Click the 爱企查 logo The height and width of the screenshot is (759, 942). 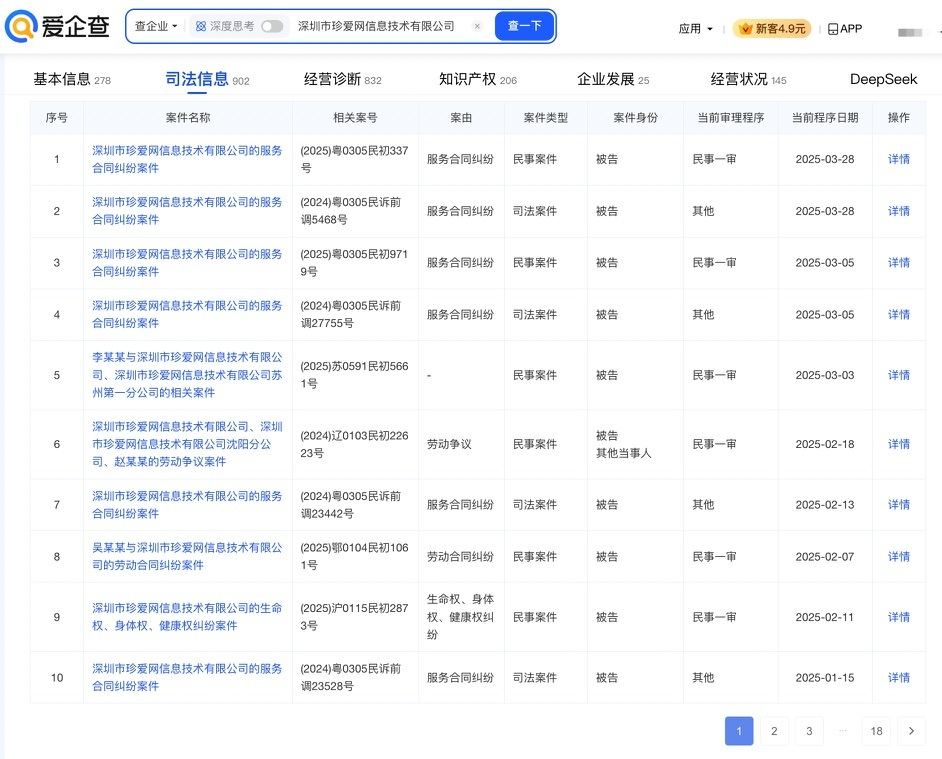point(56,27)
